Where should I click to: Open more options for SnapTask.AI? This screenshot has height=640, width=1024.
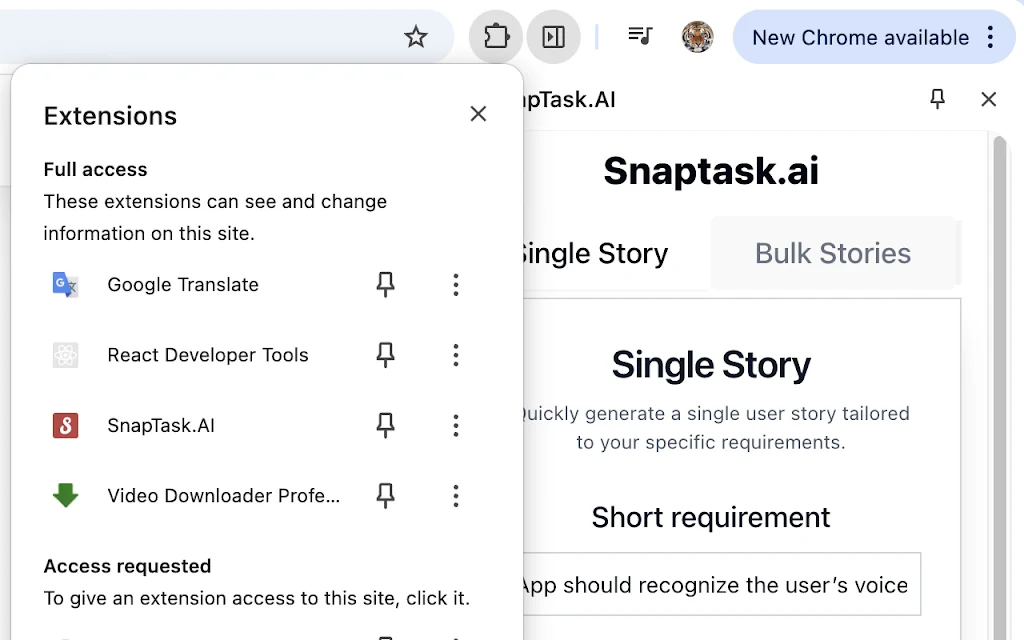click(x=455, y=426)
